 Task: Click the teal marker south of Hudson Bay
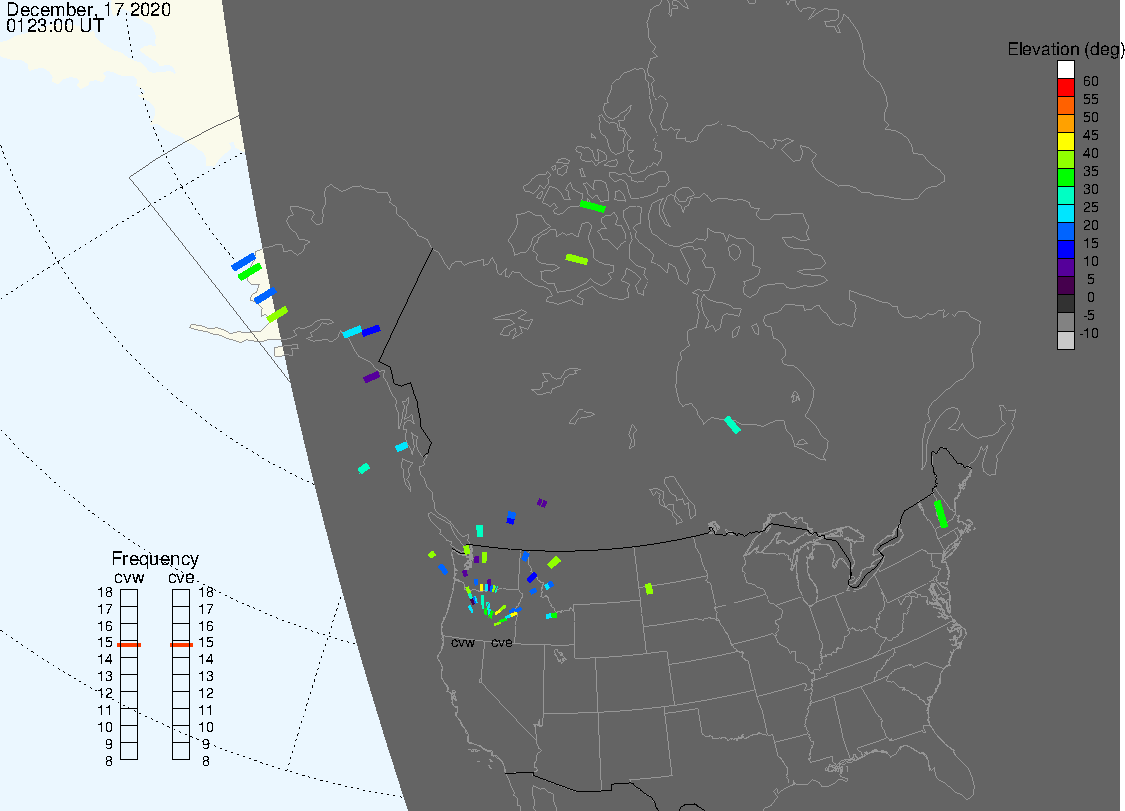pyautogui.click(x=733, y=425)
